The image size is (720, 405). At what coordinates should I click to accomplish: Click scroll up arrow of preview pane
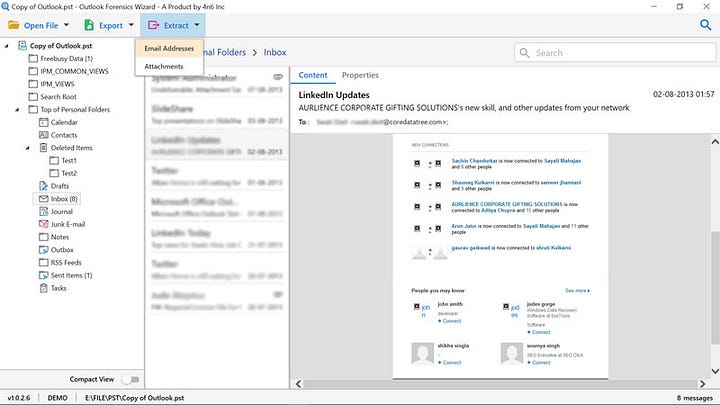tap(715, 142)
